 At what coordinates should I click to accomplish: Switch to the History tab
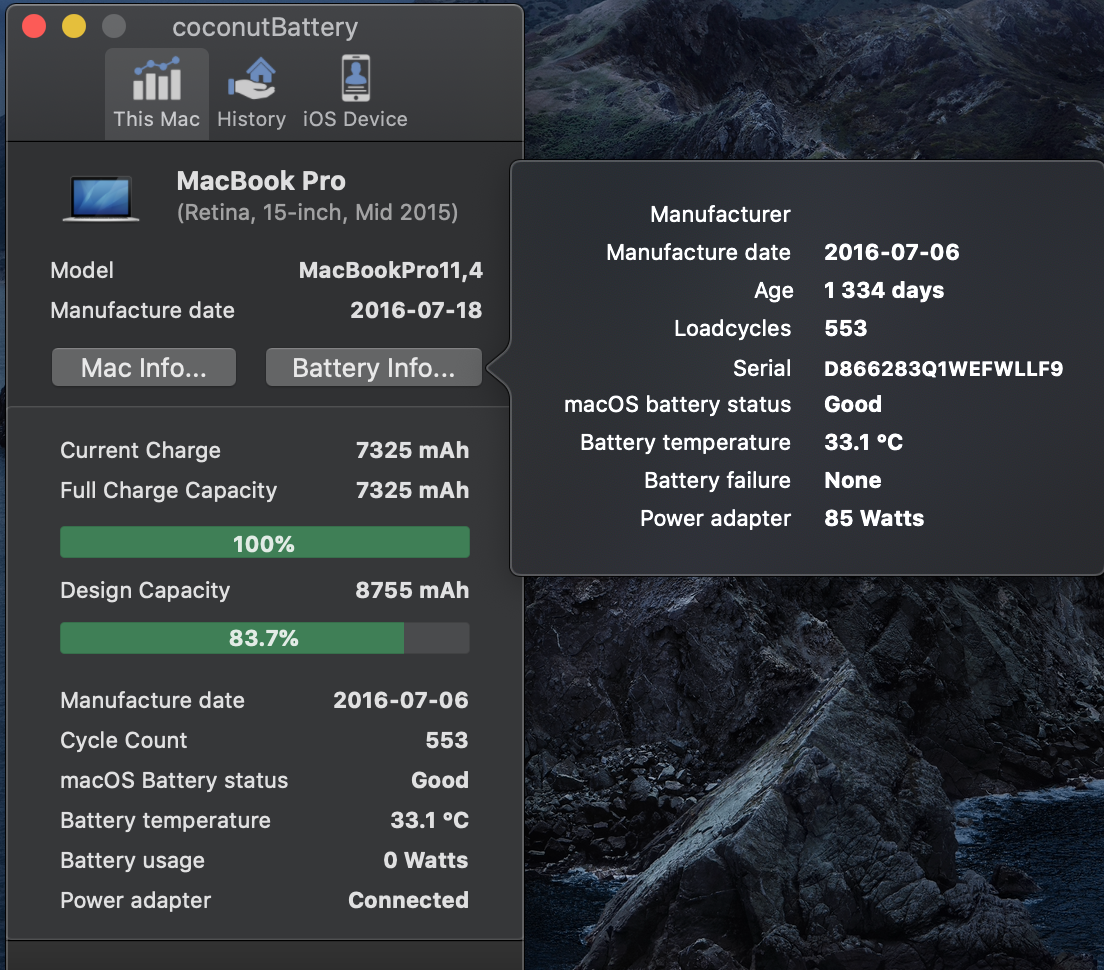[251, 94]
